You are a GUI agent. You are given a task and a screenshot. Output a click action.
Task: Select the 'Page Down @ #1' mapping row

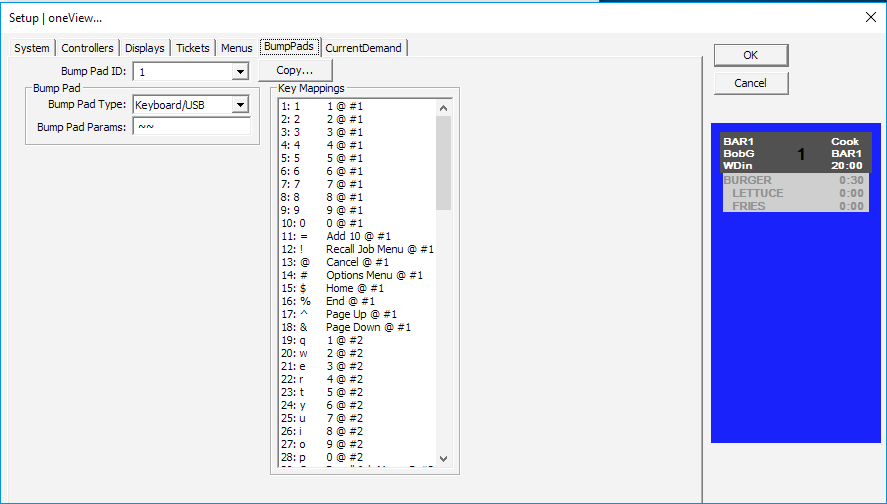pos(358,327)
